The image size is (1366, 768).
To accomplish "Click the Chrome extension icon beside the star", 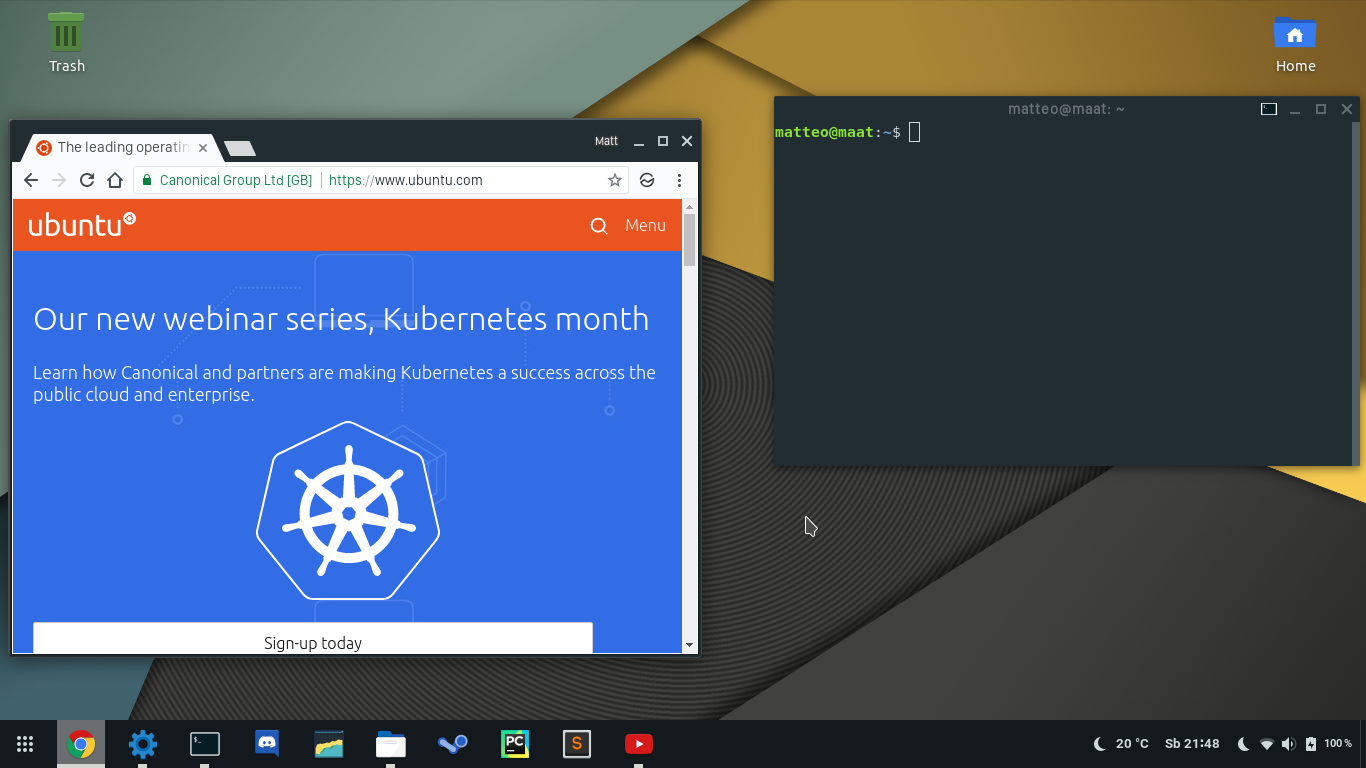I will (x=647, y=180).
